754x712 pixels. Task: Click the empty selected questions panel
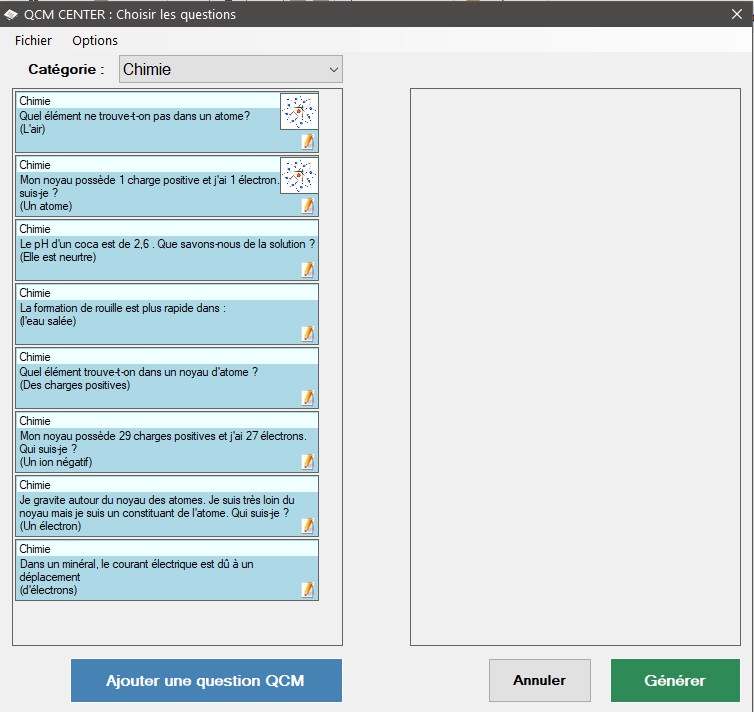tap(575, 366)
